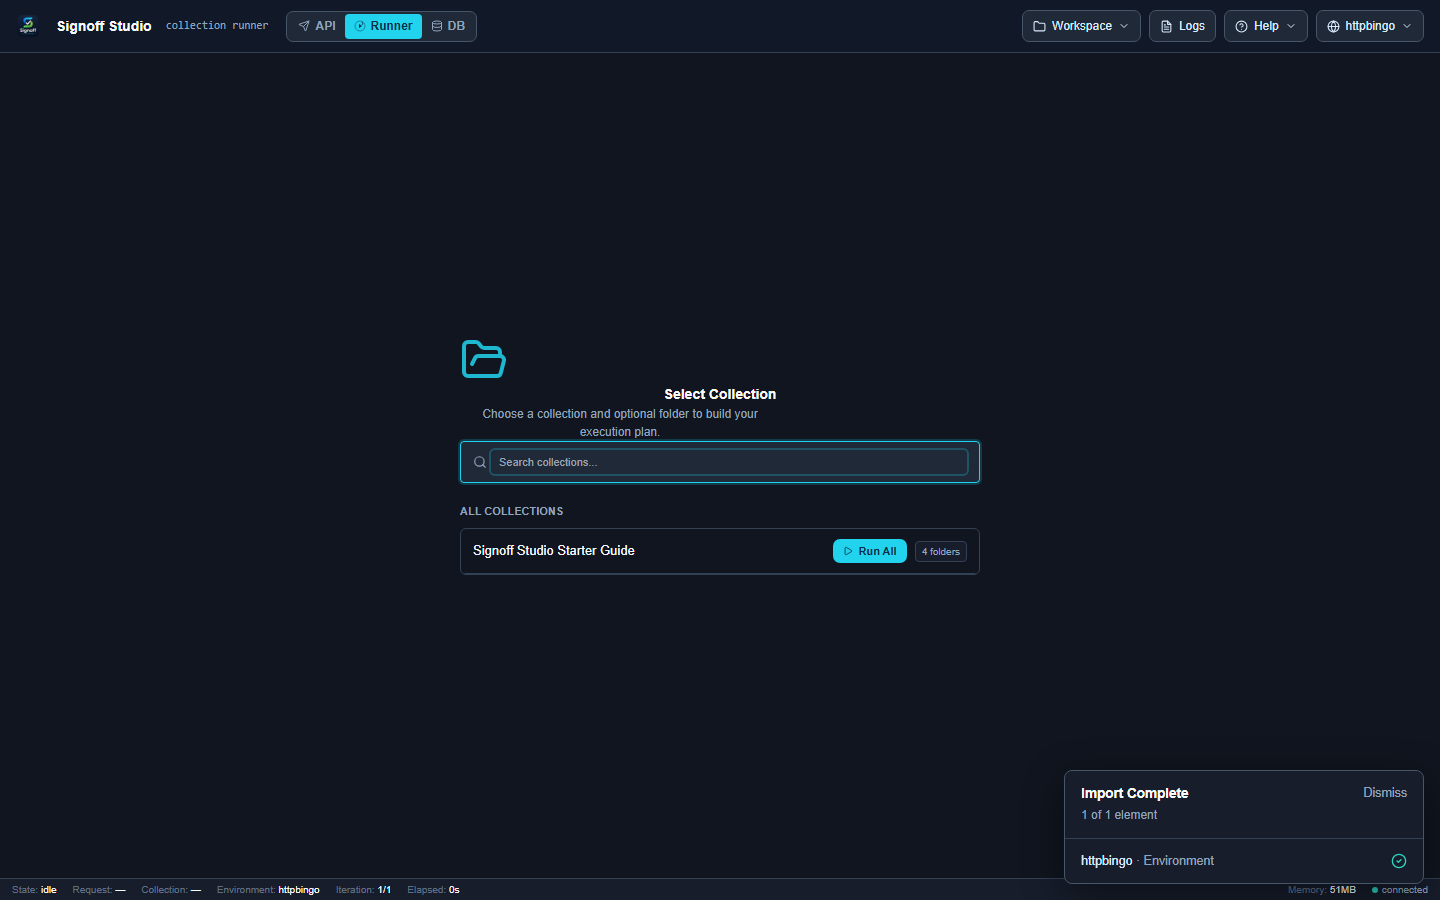Expand the Workspace dropdown
Screen dimensions: 1440x900
(x=1081, y=26)
